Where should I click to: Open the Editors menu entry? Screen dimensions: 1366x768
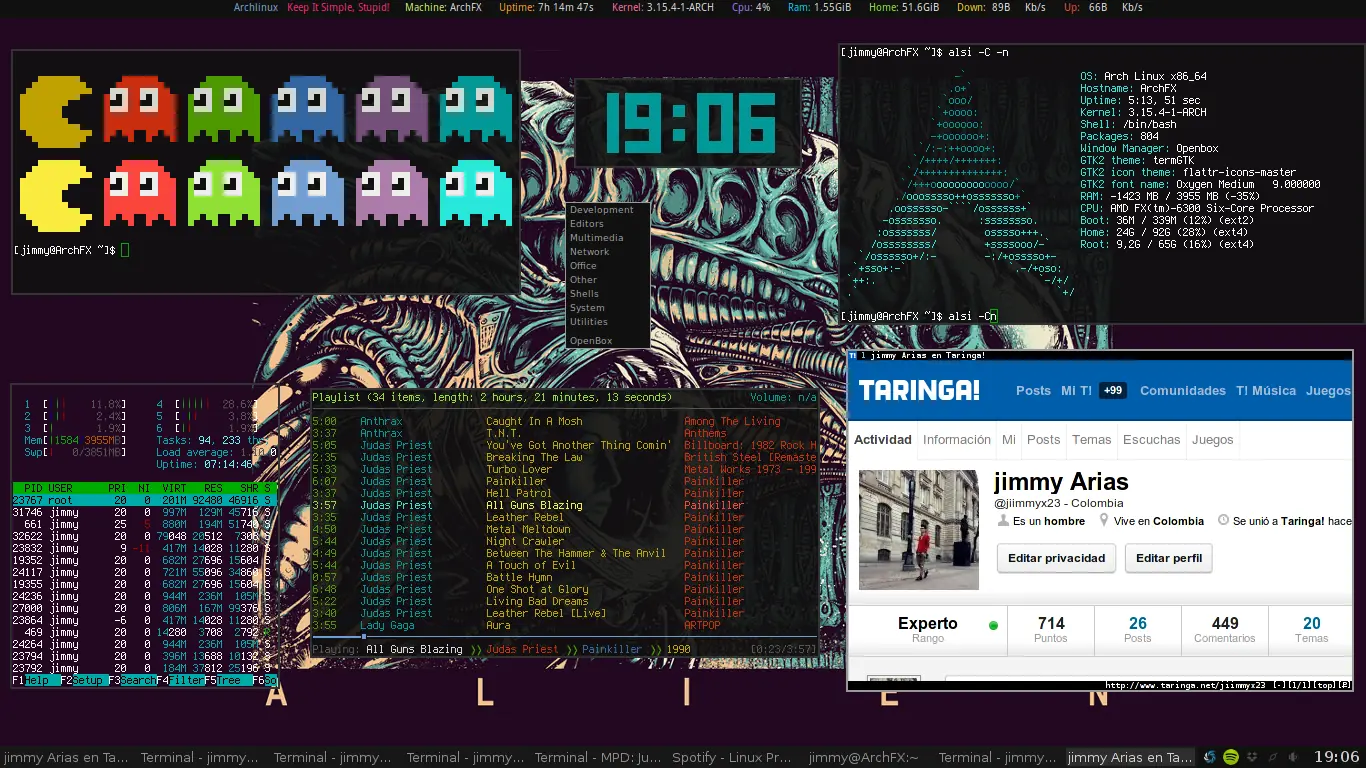click(609, 224)
